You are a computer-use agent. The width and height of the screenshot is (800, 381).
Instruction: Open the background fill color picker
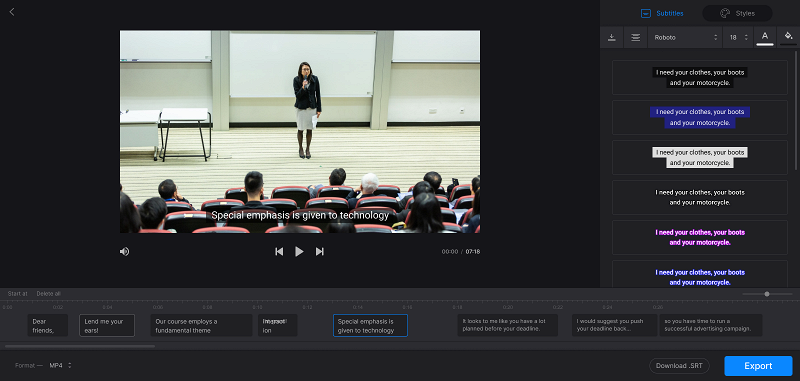(788, 37)
